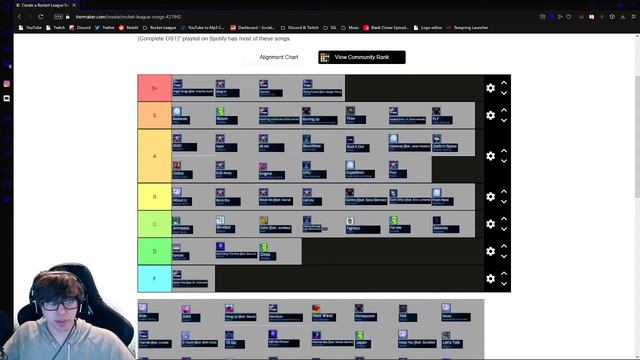Select the Expedition song tile
The width and height of the screenshot is (640, 360).
coord(360,170)
